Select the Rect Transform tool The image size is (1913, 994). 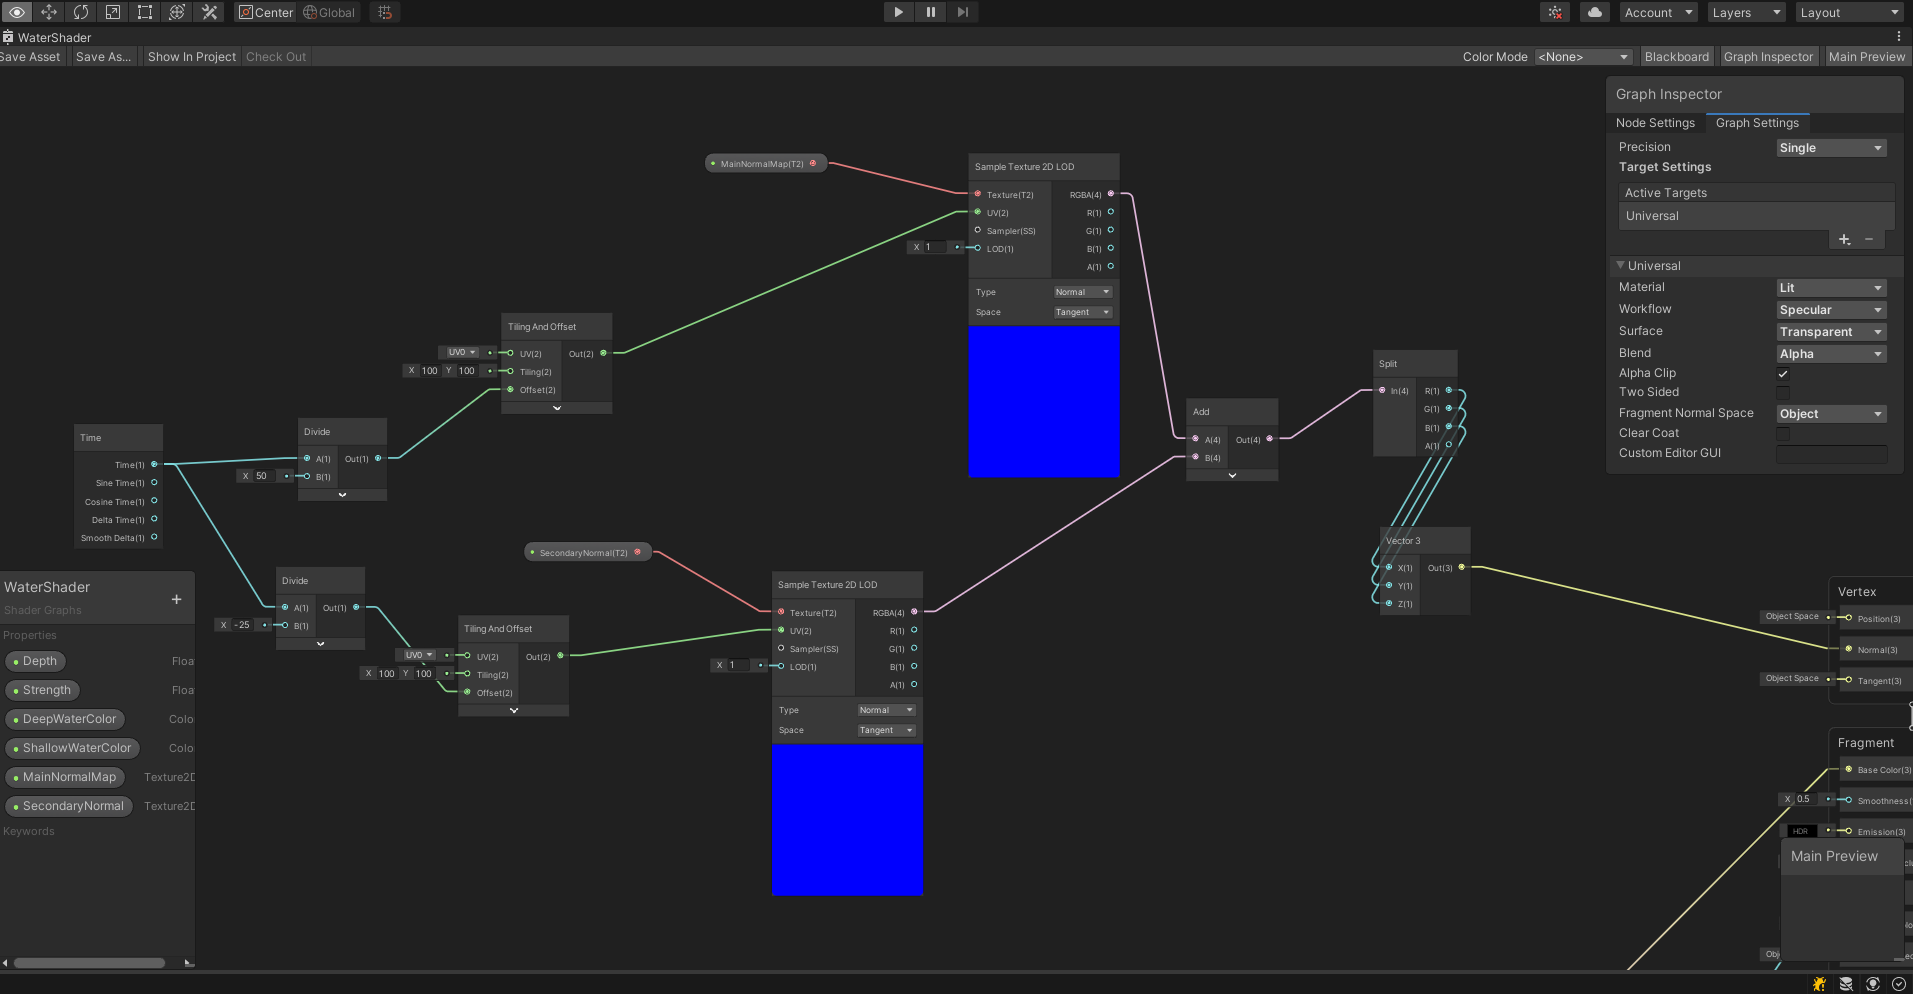pos(145,12)
